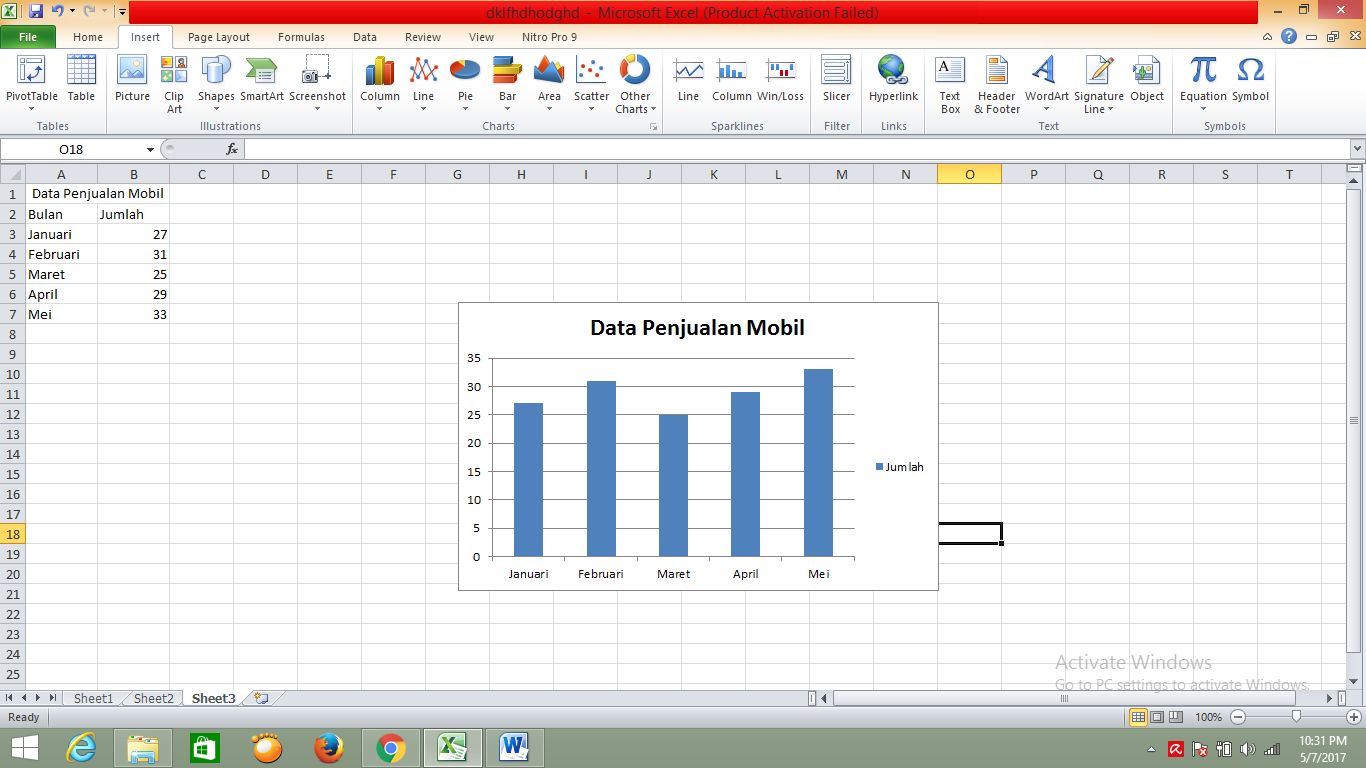Switch to the Data tab
Viewport: 1366px width, 768px height.
pyautogui.click(x=365, y=37)
